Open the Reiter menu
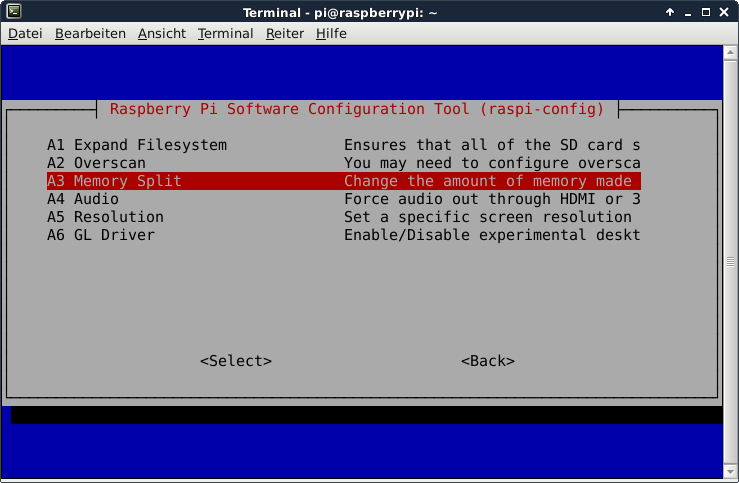The width and height of the screenshot is (739, 483). pos(285,33)
